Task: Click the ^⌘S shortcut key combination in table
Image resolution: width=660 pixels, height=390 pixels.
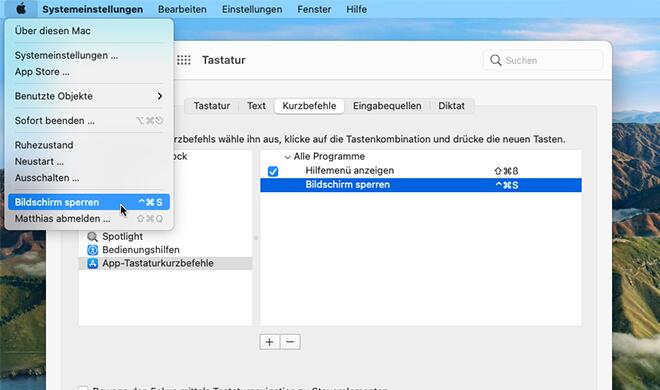Action: pos(507,185)
